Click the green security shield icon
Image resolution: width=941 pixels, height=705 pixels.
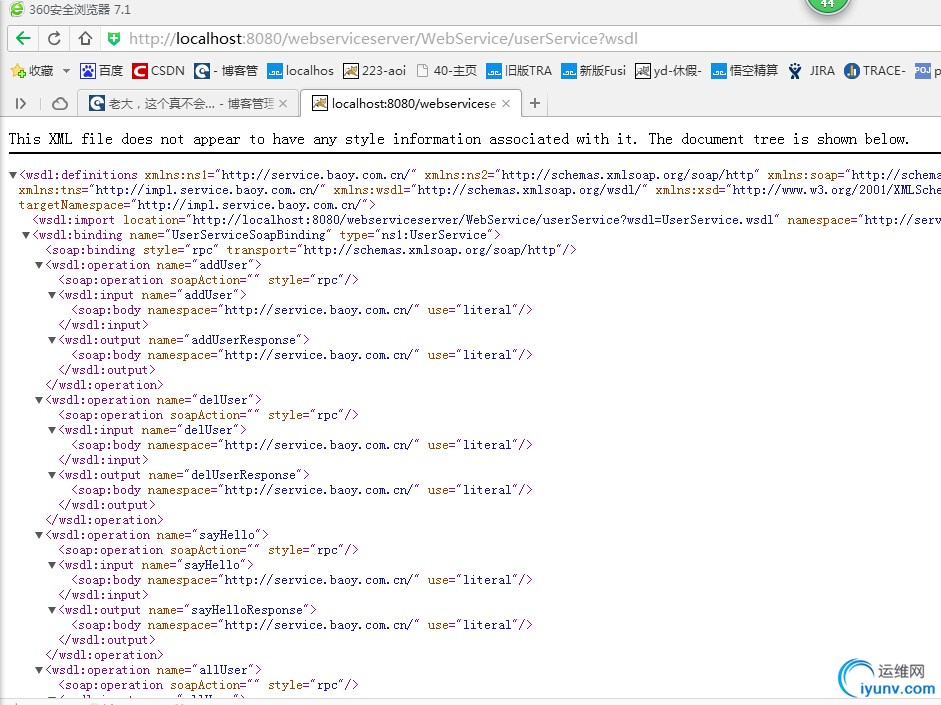[113, 39]
